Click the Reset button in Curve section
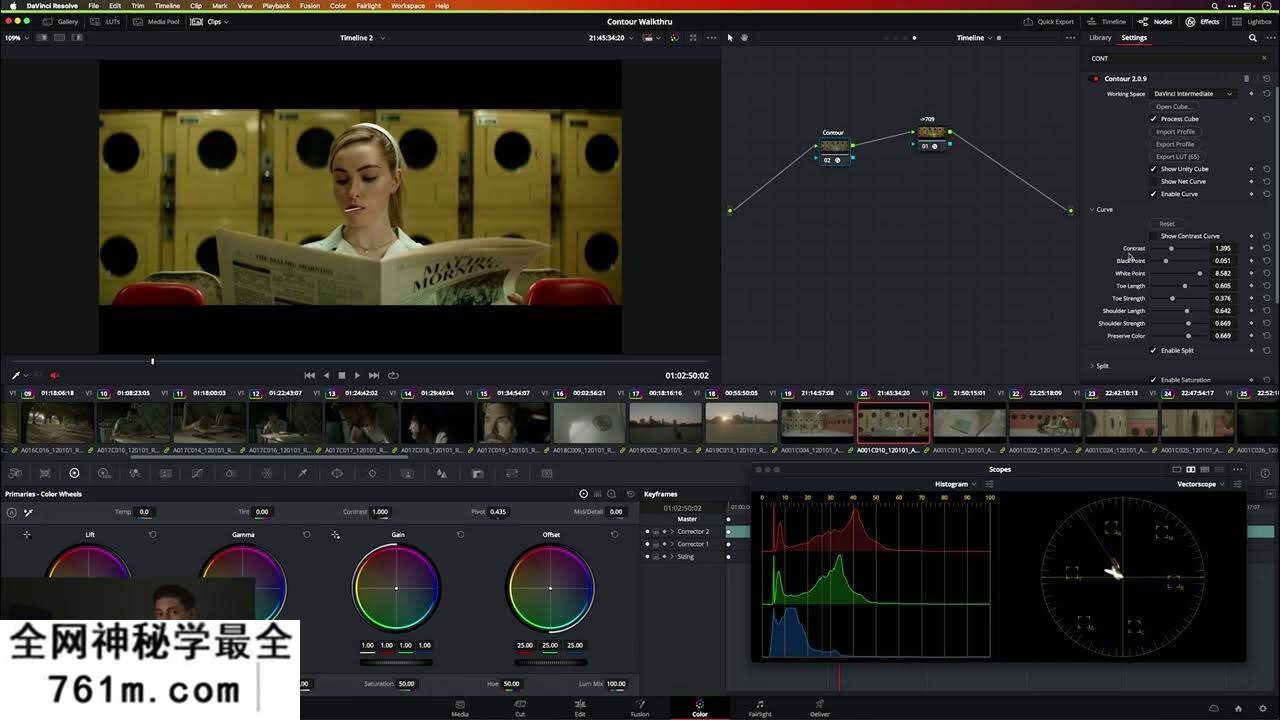The height and width of the screenshot is (720, 1280). point(1167,223)
